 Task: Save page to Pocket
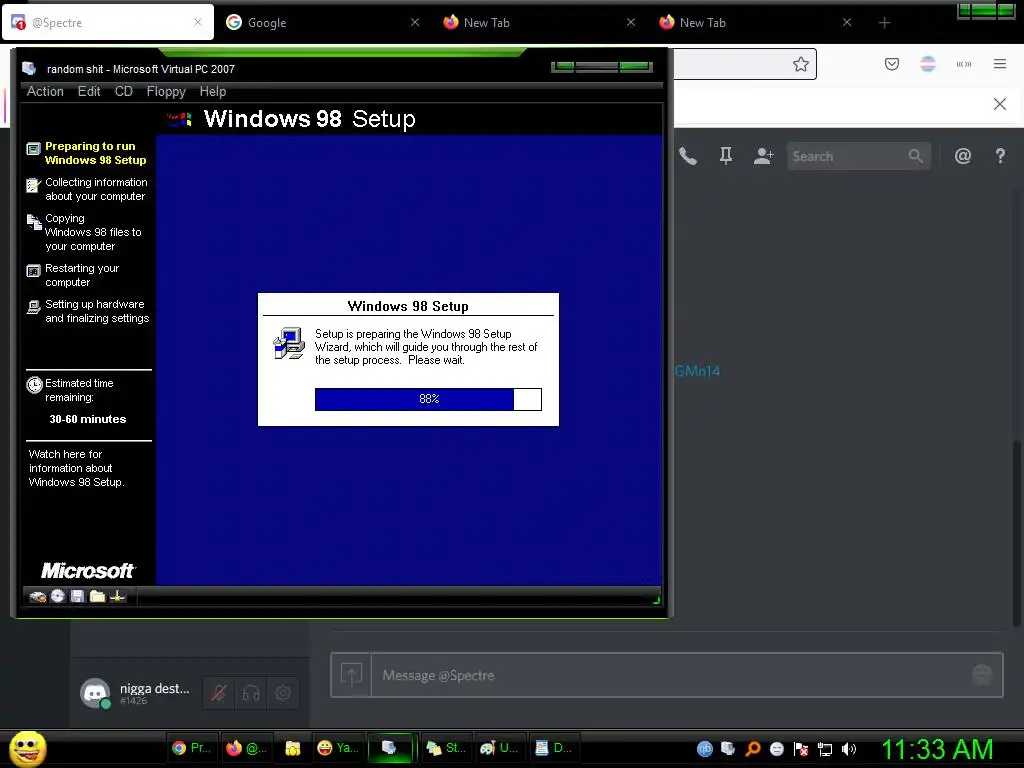892,64
